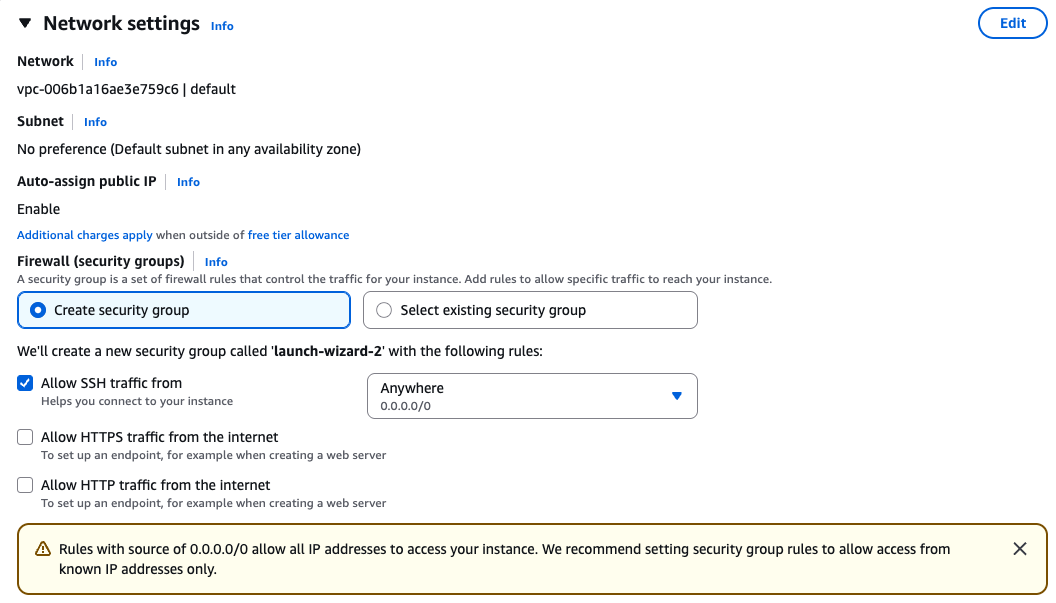Uncheck Allow SSH traffic from checkbox
Viewport: 1056px width, 603px height.
pos(25,383)
